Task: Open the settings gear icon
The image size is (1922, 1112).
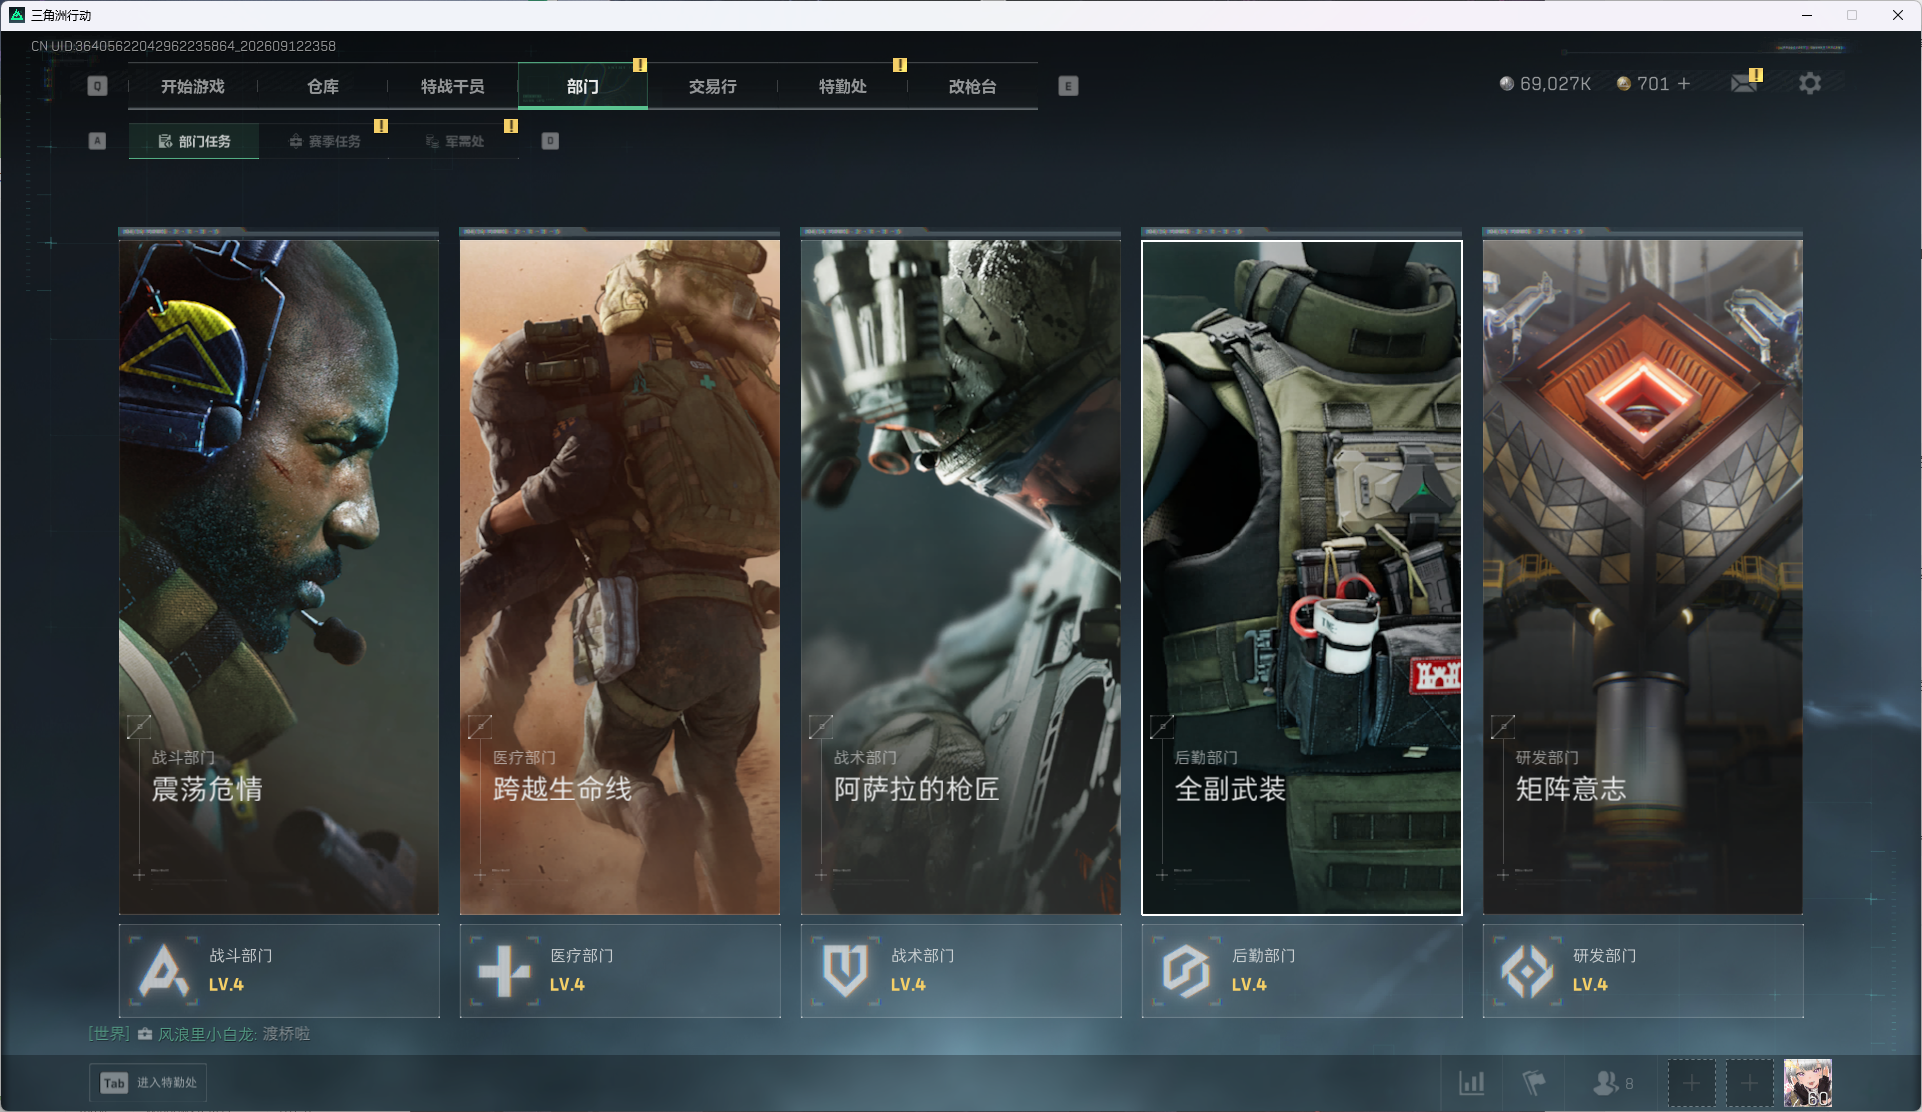Action: (1810, 83)
